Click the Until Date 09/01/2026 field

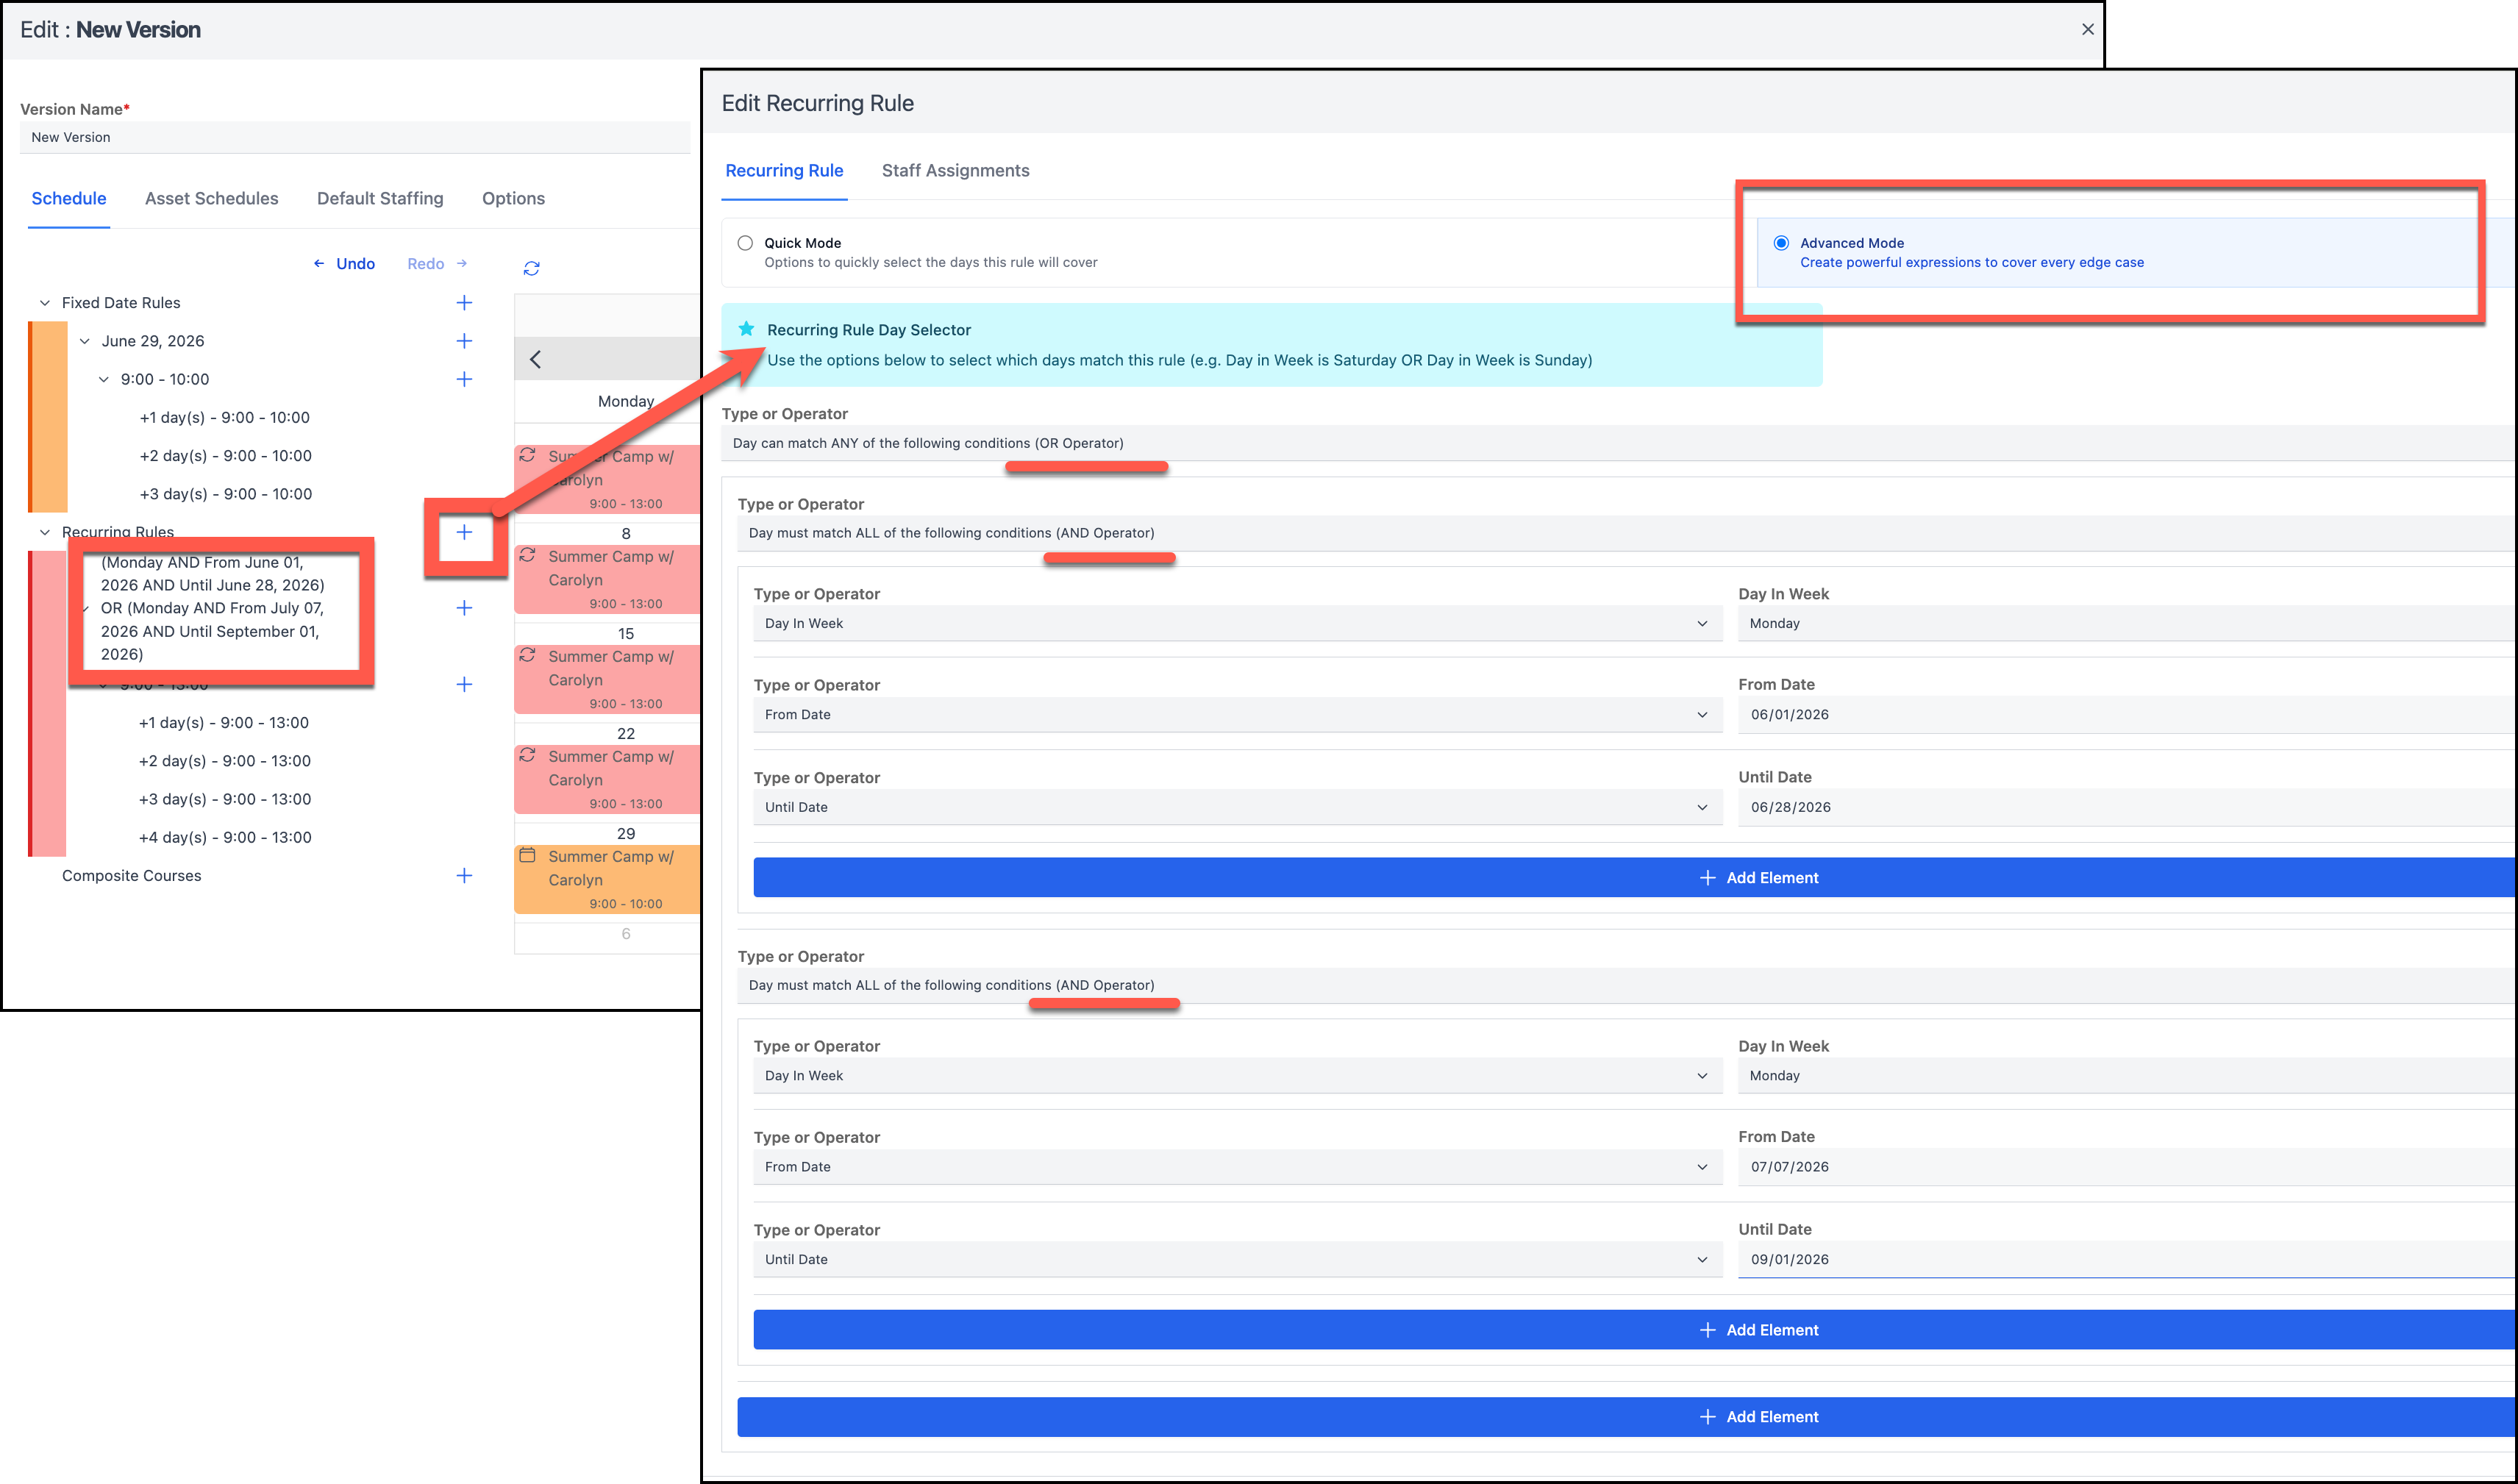pos(2120,1259)
